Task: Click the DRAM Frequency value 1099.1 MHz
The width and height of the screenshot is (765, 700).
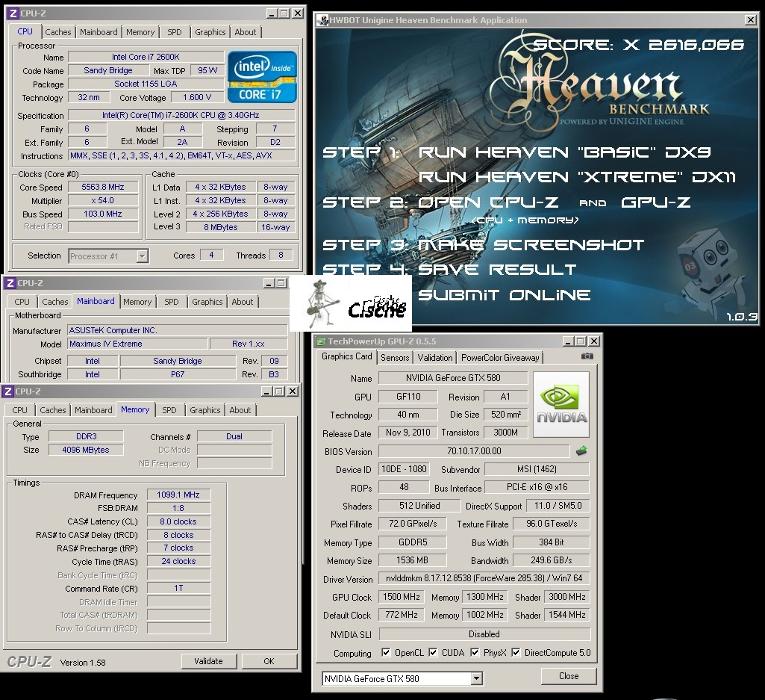Action: tap(178, 495)
